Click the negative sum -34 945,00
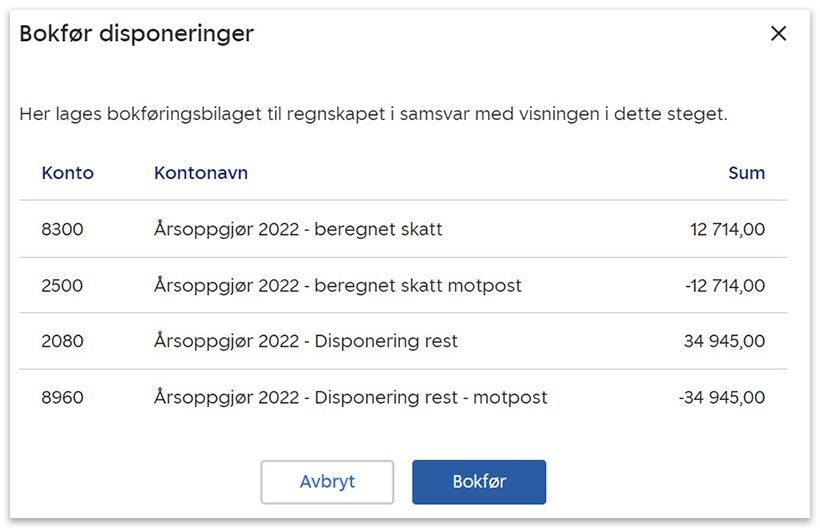Viewport: 820px width, 528px height. 722,398
